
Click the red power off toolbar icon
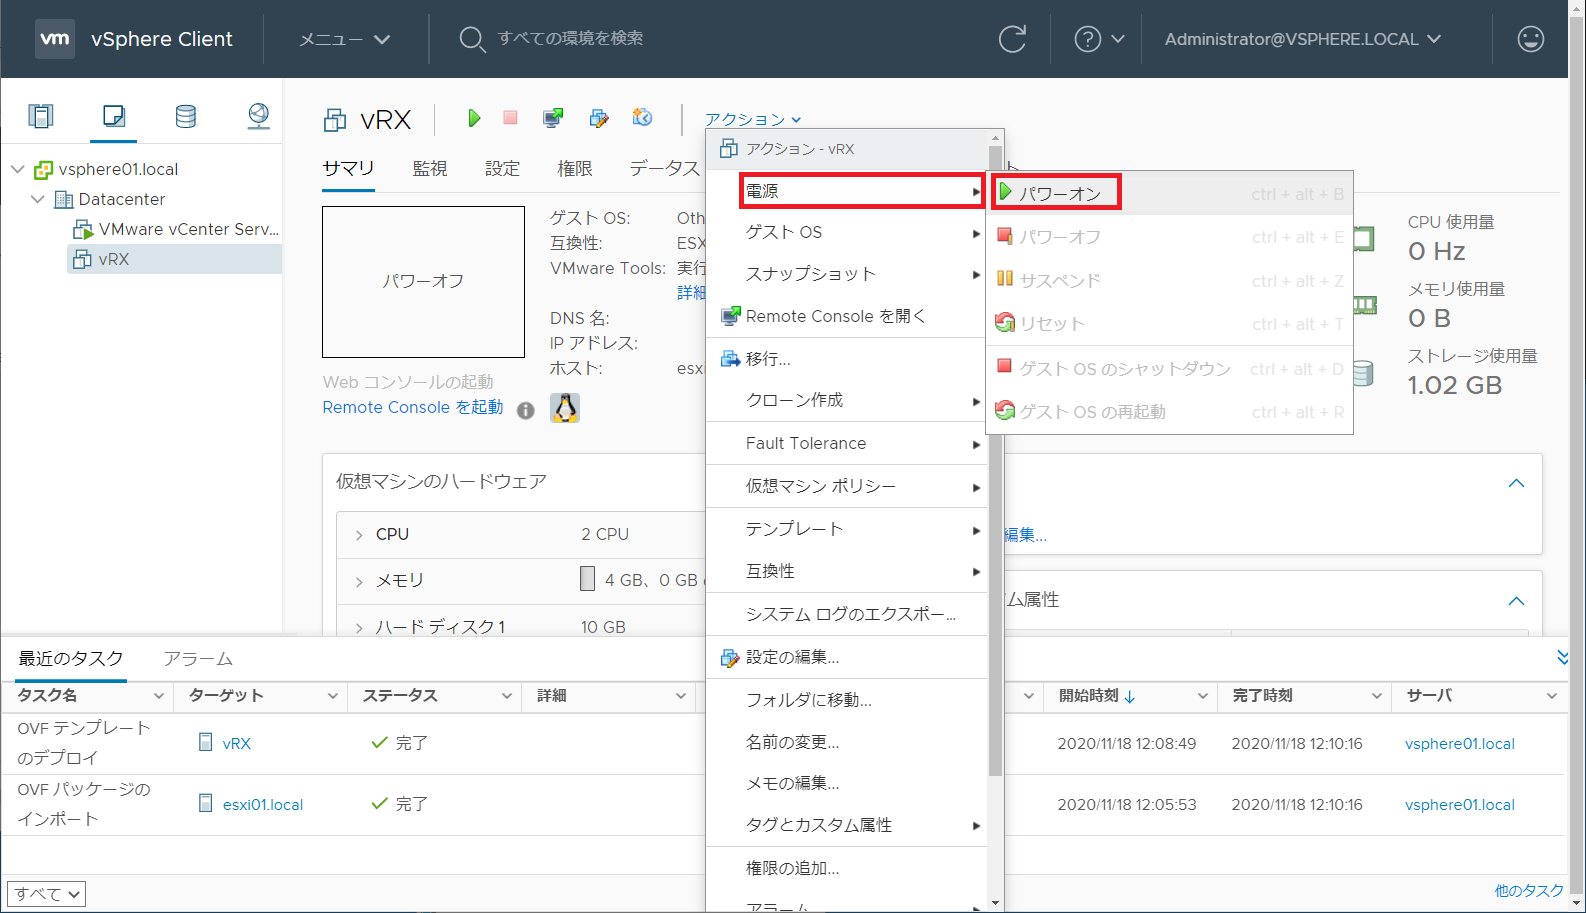(x=510, y=118)
